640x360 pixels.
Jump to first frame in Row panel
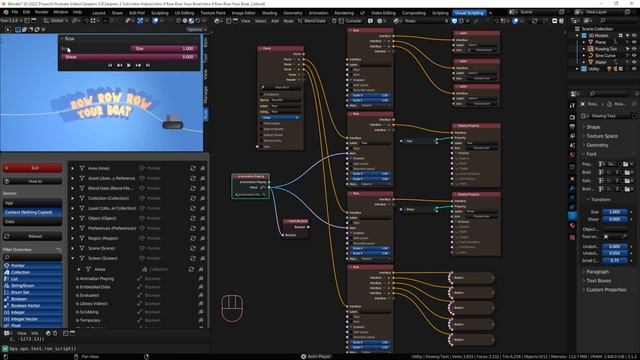(x=110, y=65)
